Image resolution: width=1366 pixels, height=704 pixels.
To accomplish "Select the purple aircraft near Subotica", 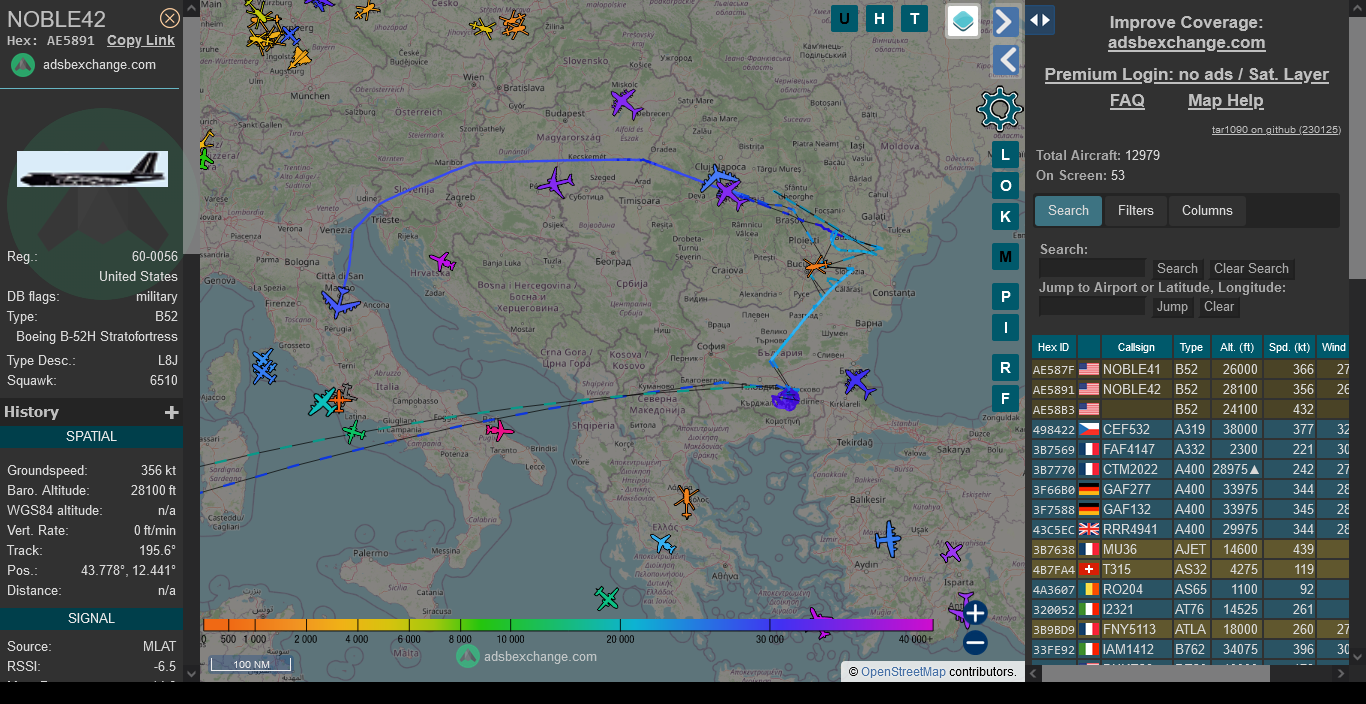I will coord(555,184).
